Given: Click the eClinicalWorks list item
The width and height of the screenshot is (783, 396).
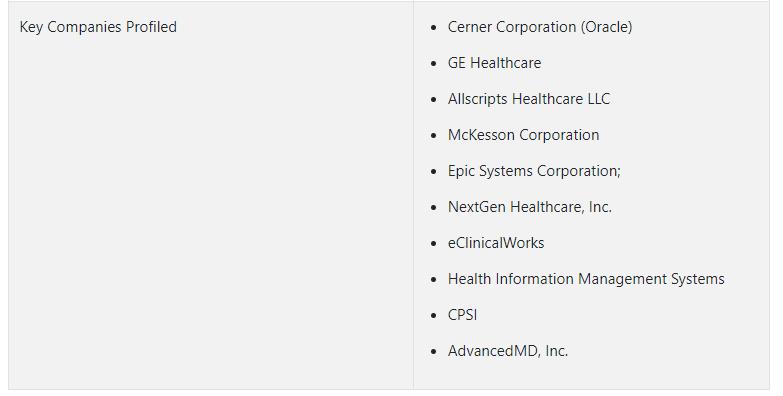Looking at the screenshot, I should 496,243.
